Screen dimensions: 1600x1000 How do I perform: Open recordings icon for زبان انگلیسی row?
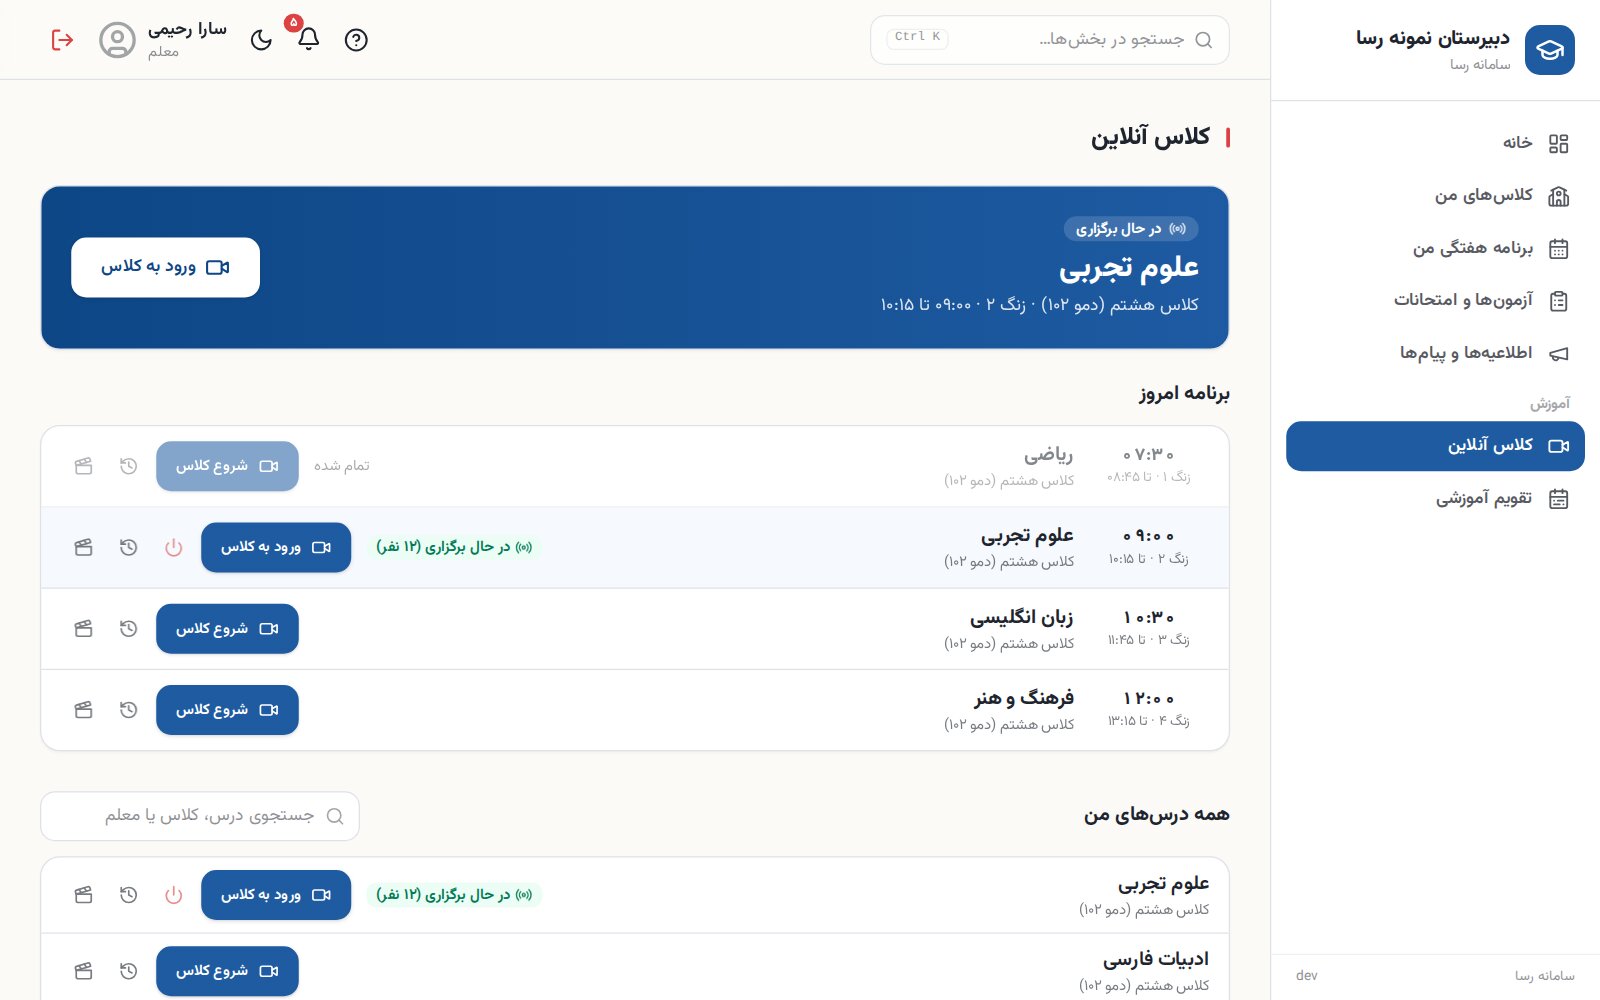83,629
